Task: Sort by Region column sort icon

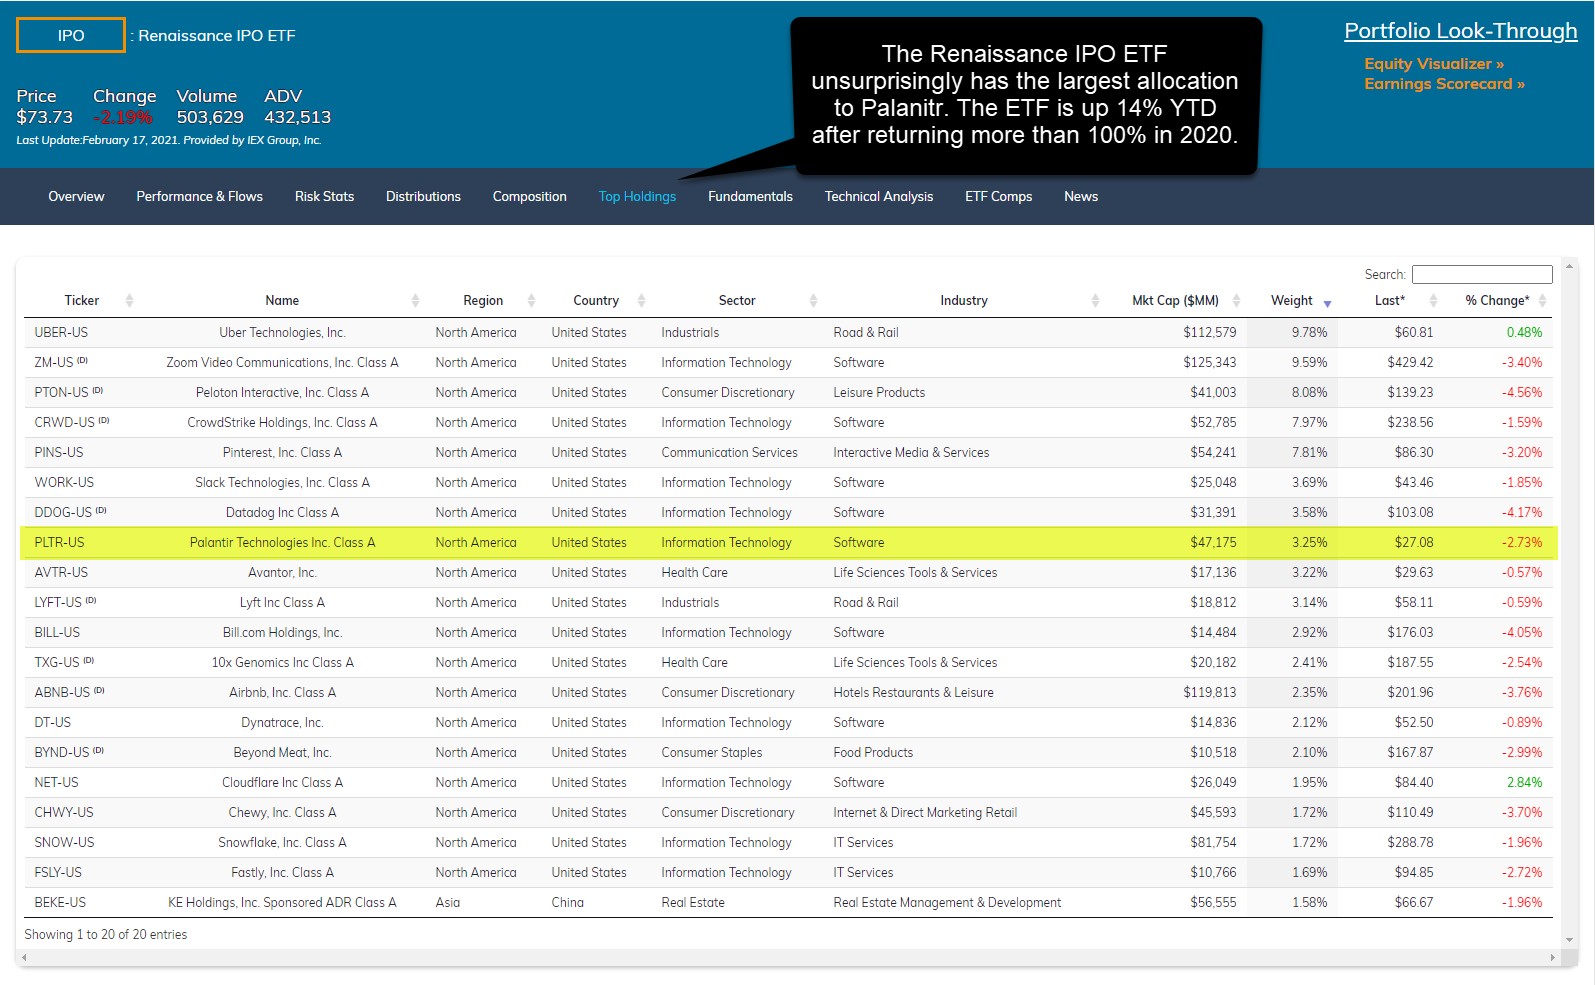Action: point(531,301)
